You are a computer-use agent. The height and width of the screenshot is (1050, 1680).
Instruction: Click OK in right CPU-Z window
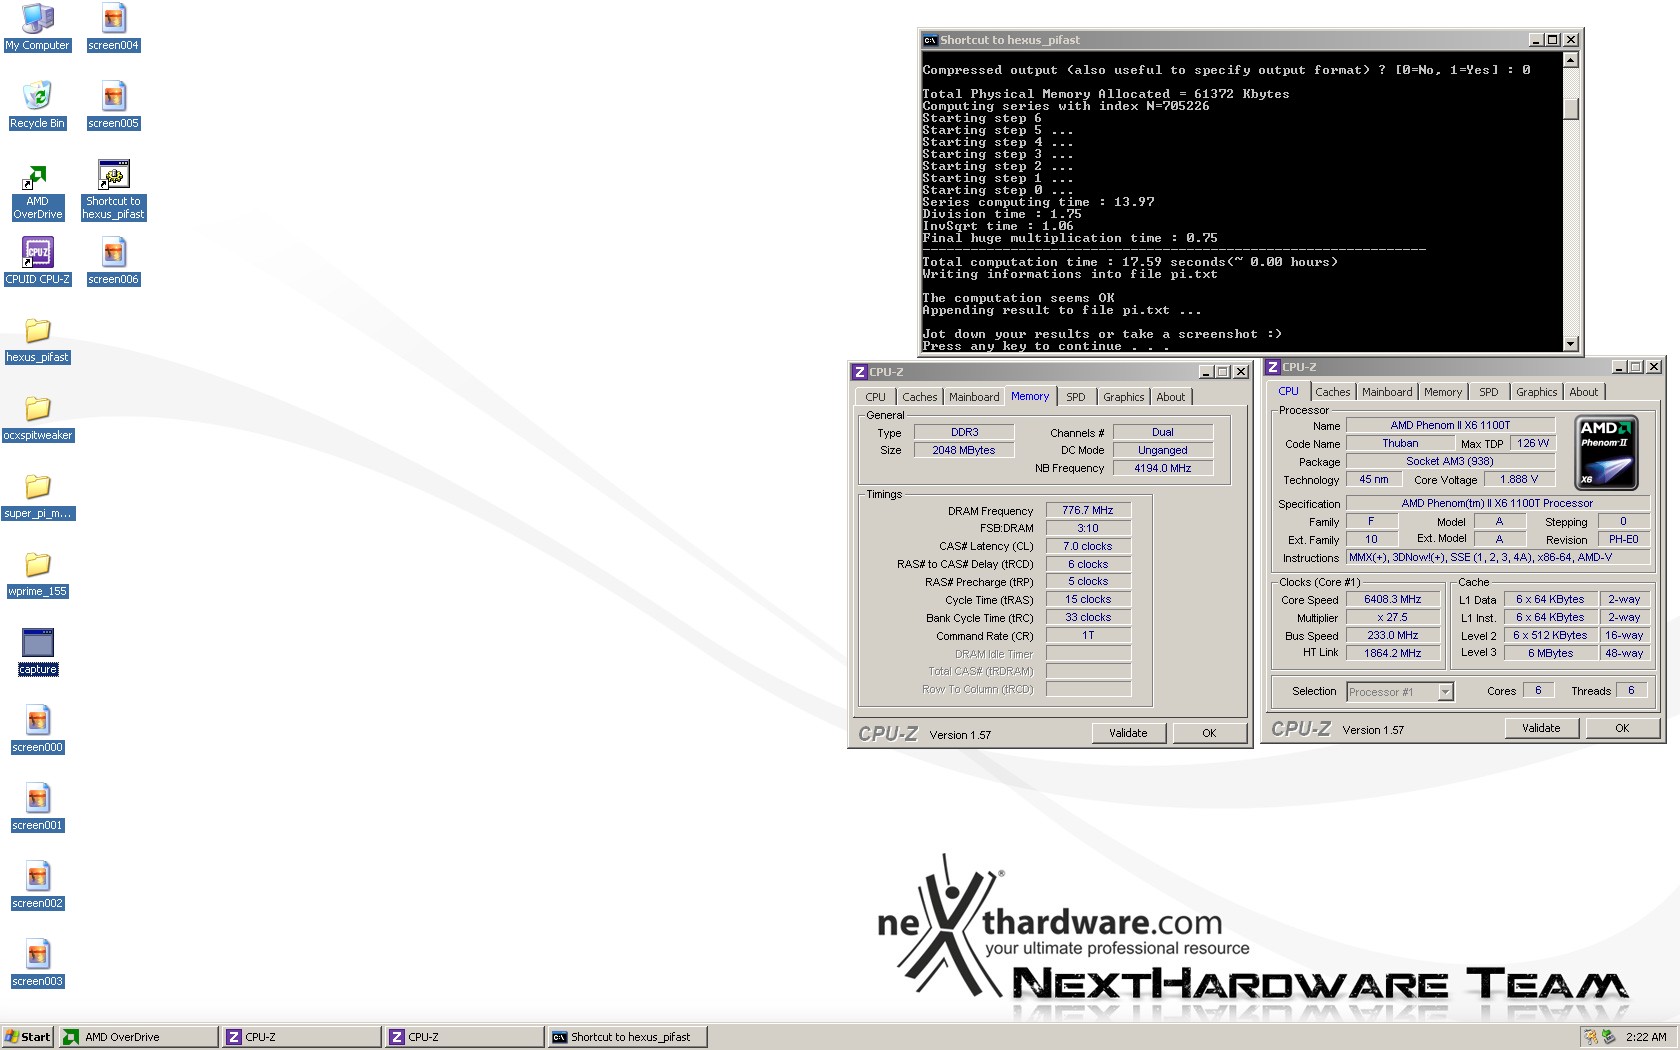1622,728
